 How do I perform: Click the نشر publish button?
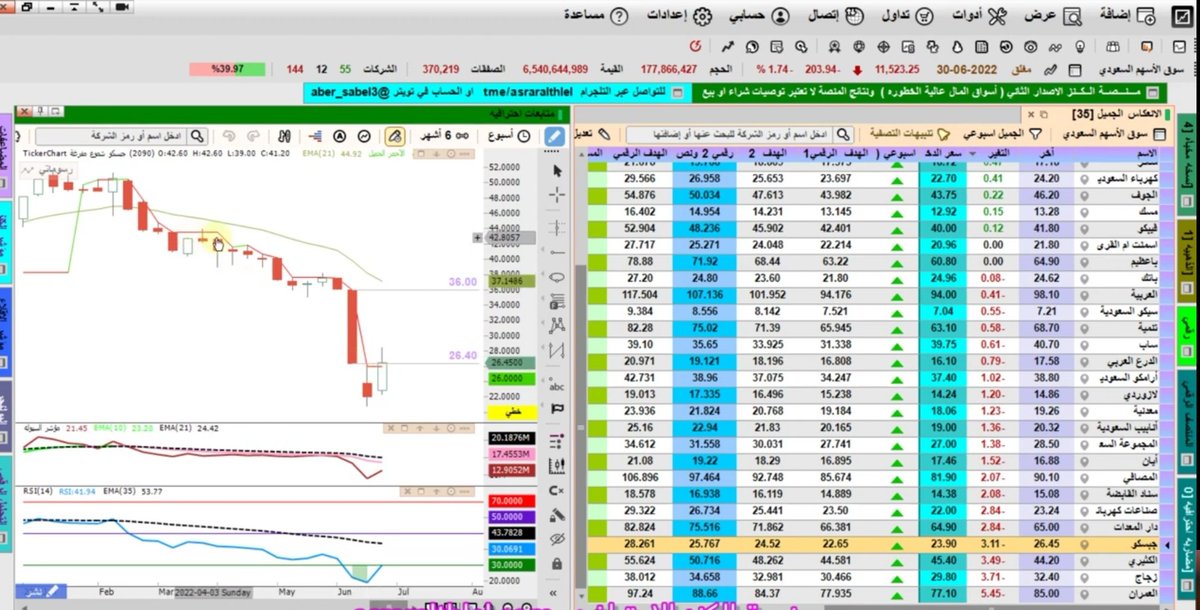[x=41, y=591]
